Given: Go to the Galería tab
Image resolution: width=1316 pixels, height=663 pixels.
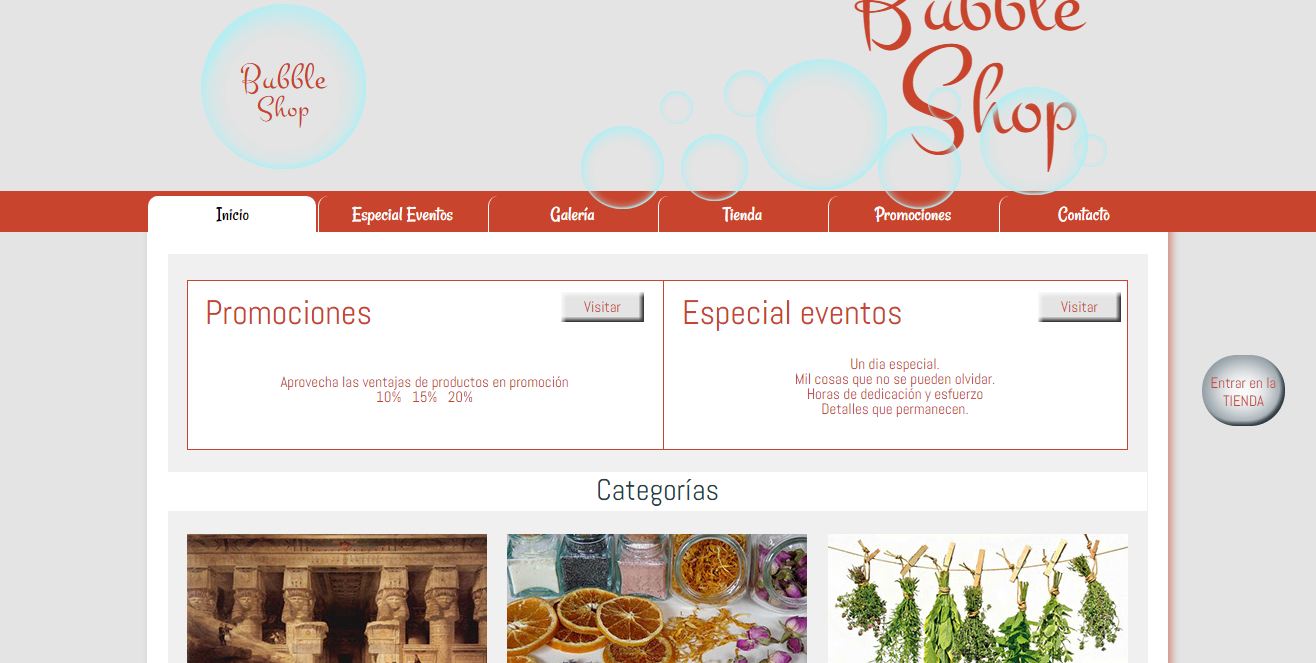Looking at the screenshot, I should point(572,215).
